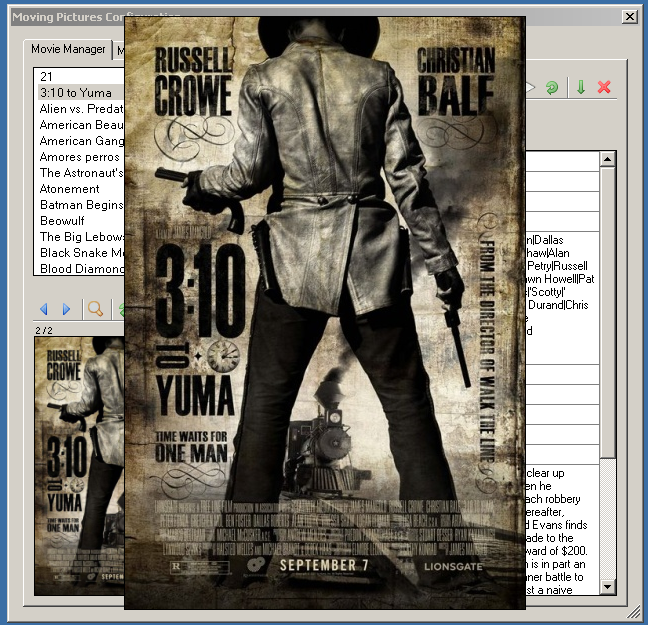Go to previous cover with left arrow
Viewport: 648px width, 625px height.
click(x=43, y=309)
